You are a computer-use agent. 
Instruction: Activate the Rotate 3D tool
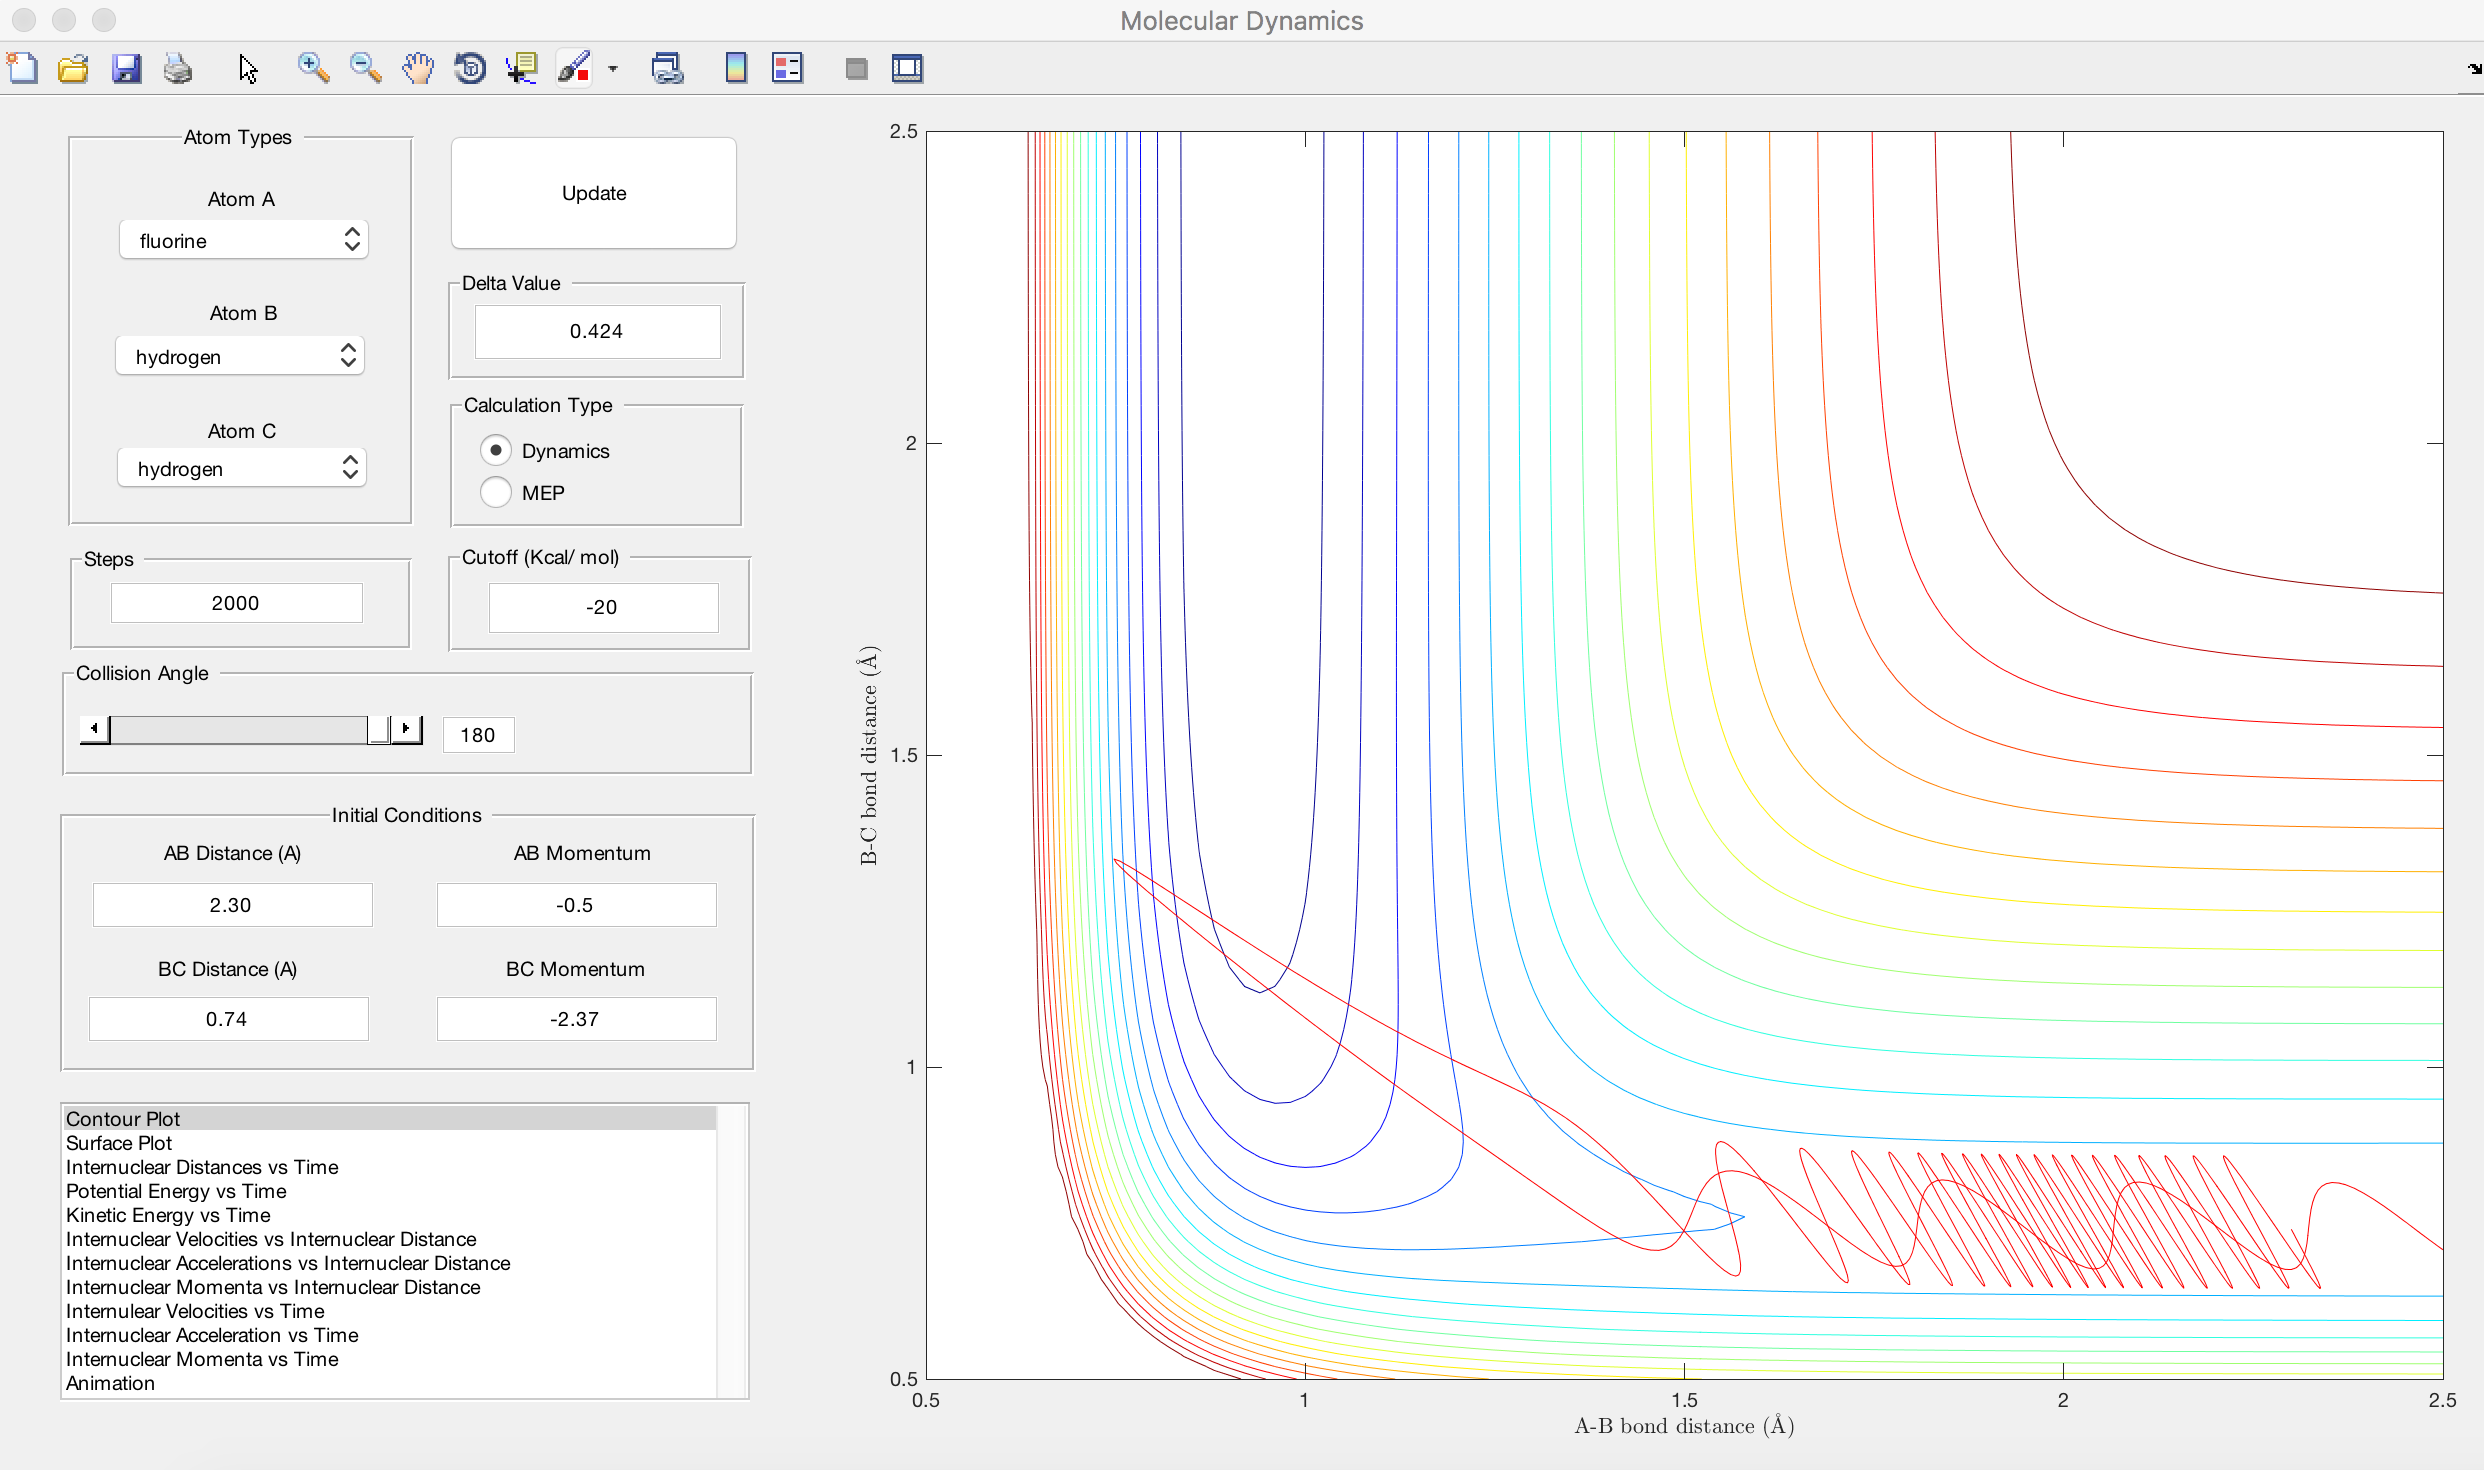[x=470, y=68]
